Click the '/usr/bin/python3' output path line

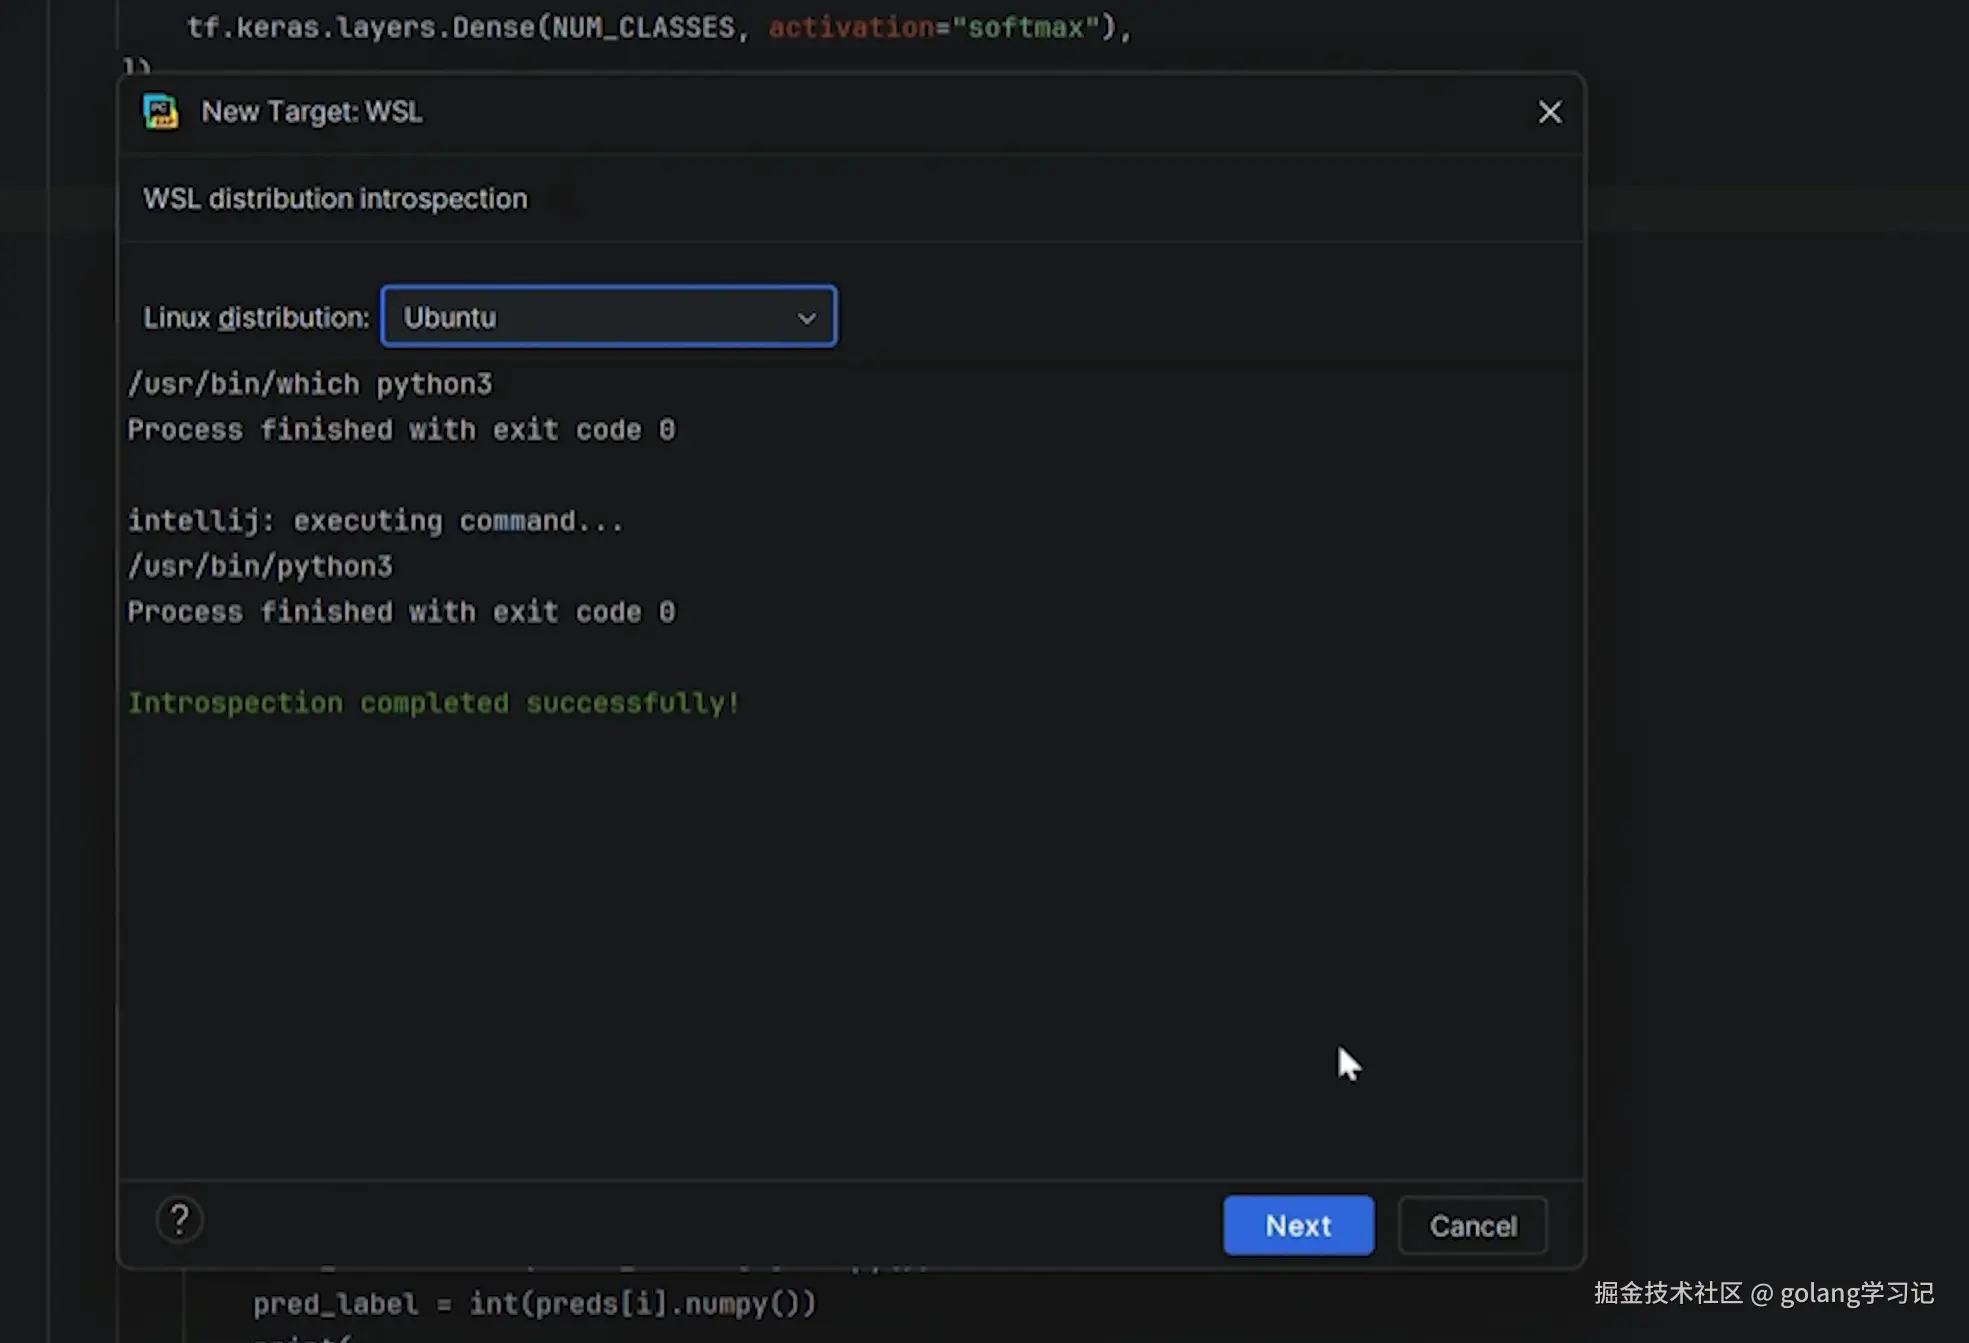[x=260, y=567]
